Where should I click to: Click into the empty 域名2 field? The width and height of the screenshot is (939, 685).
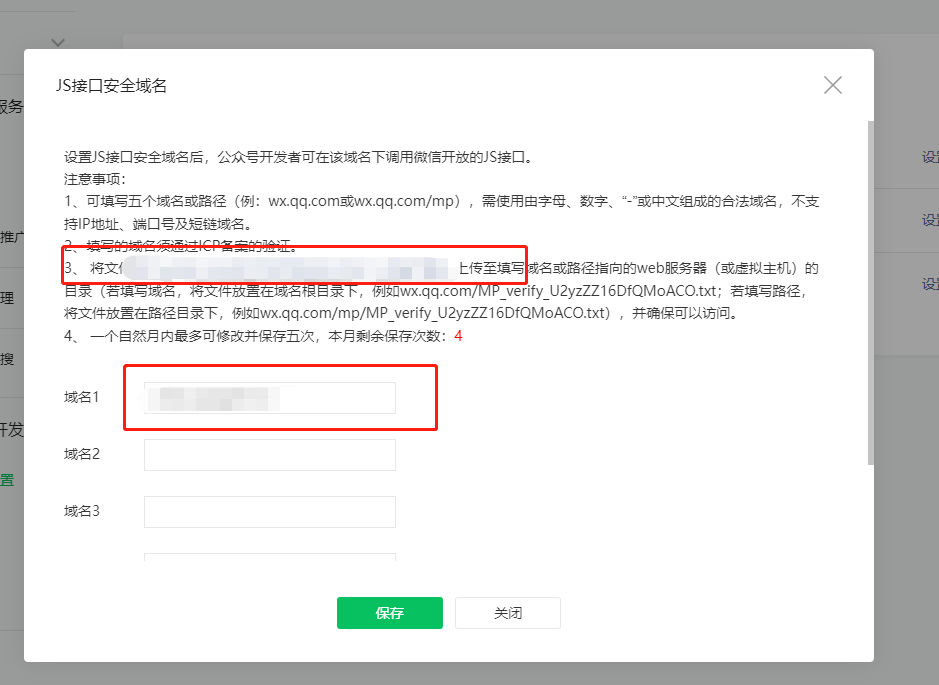270,455
